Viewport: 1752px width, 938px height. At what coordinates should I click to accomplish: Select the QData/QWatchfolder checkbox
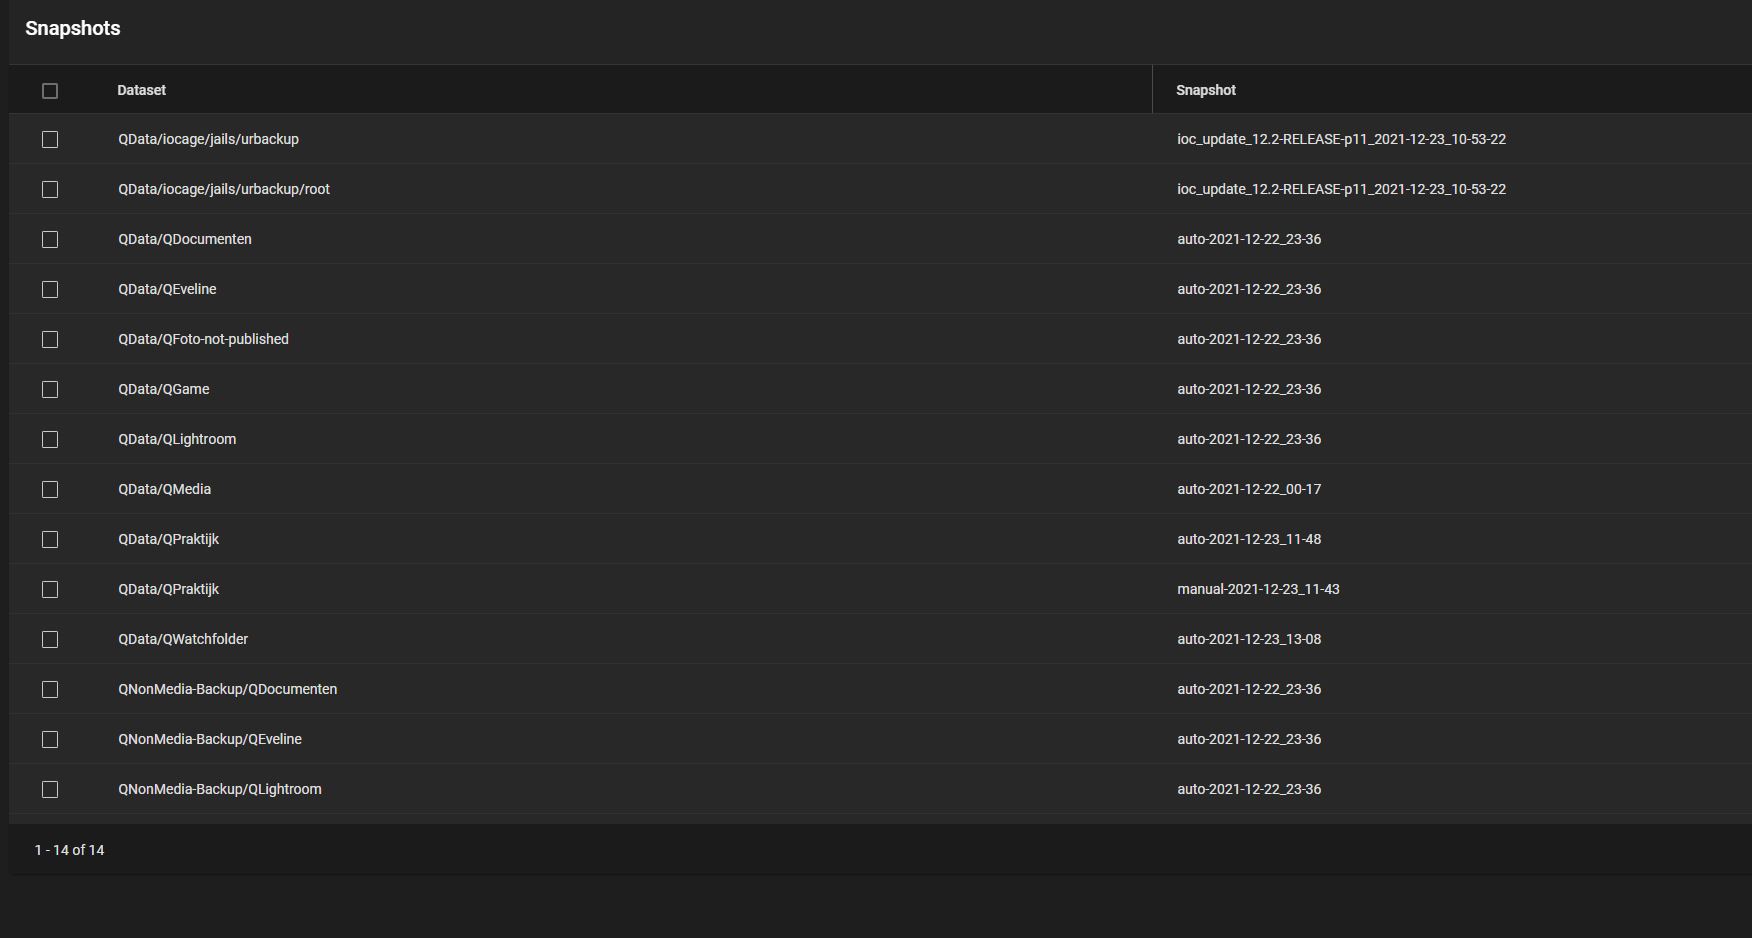(50, 639)
